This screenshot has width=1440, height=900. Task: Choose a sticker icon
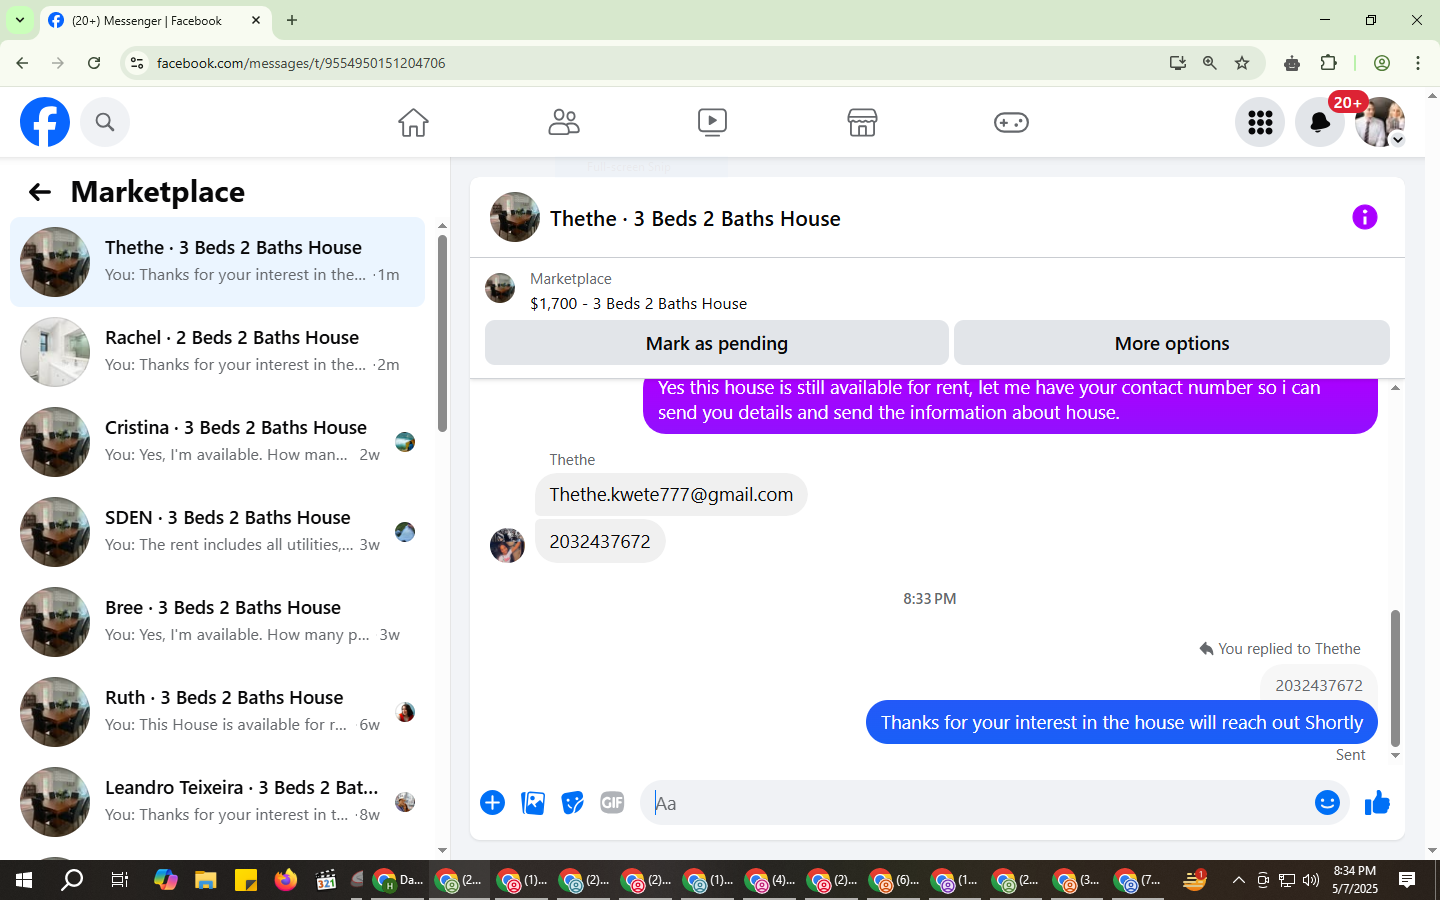click(x=572, y=802)
